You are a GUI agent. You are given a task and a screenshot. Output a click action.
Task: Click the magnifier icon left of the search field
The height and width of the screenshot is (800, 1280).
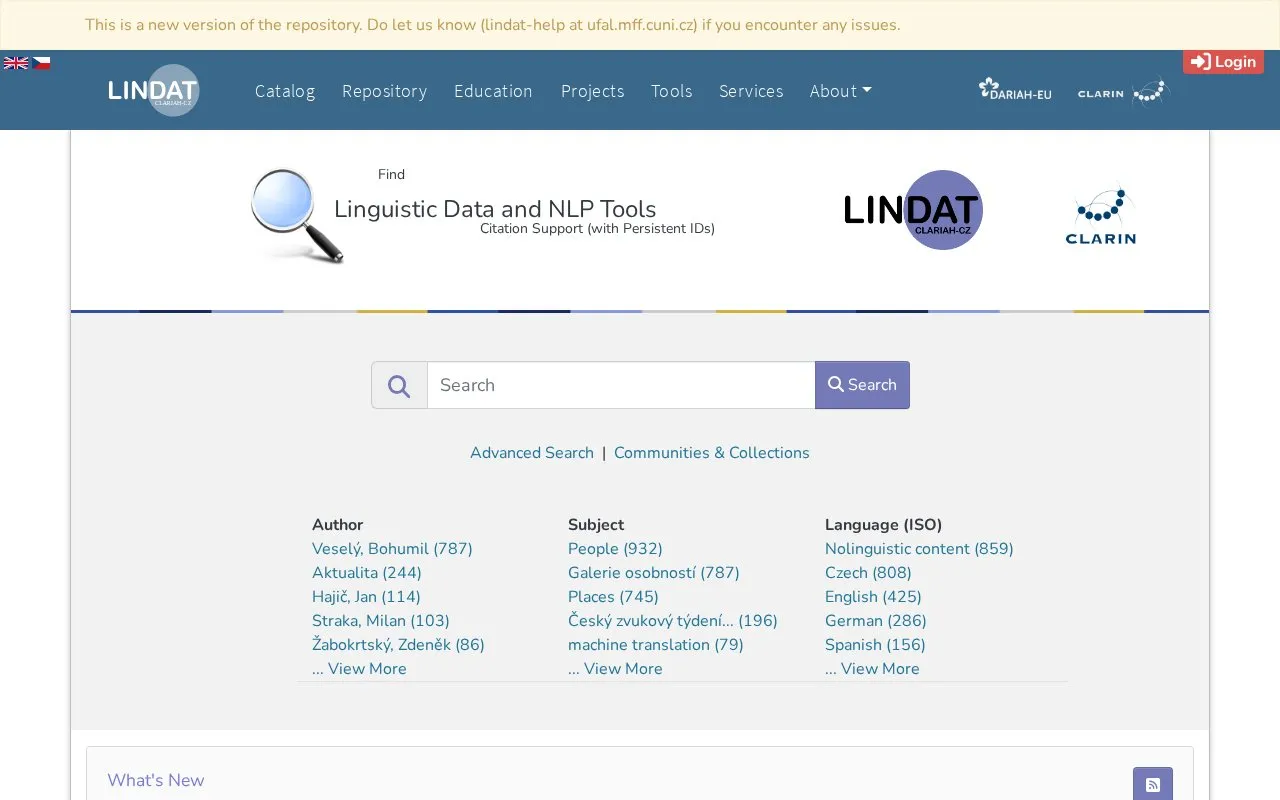[x=399, y=385]
